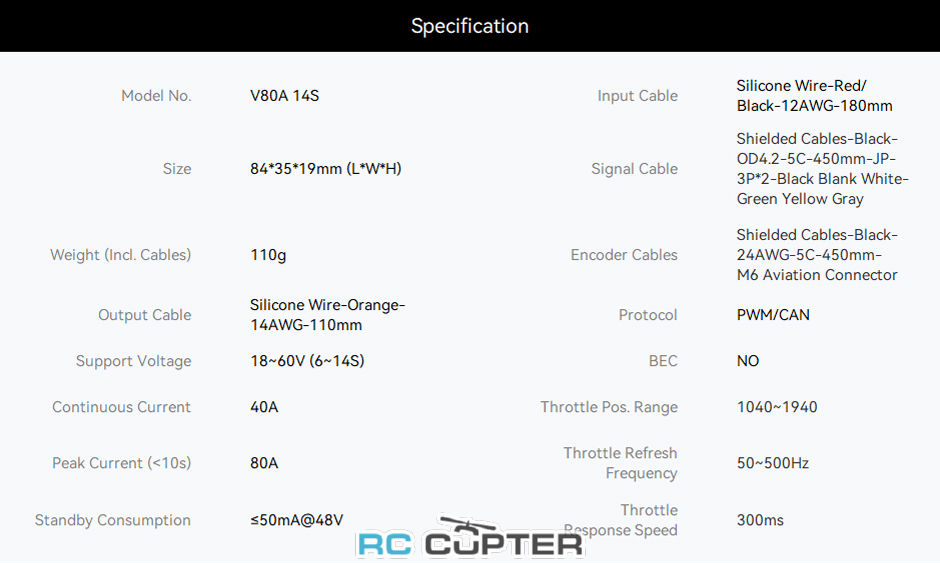Click the Peak Current 80A value
Image resolution: width=940 pixels, height=563 pixels.
point(264,463)
